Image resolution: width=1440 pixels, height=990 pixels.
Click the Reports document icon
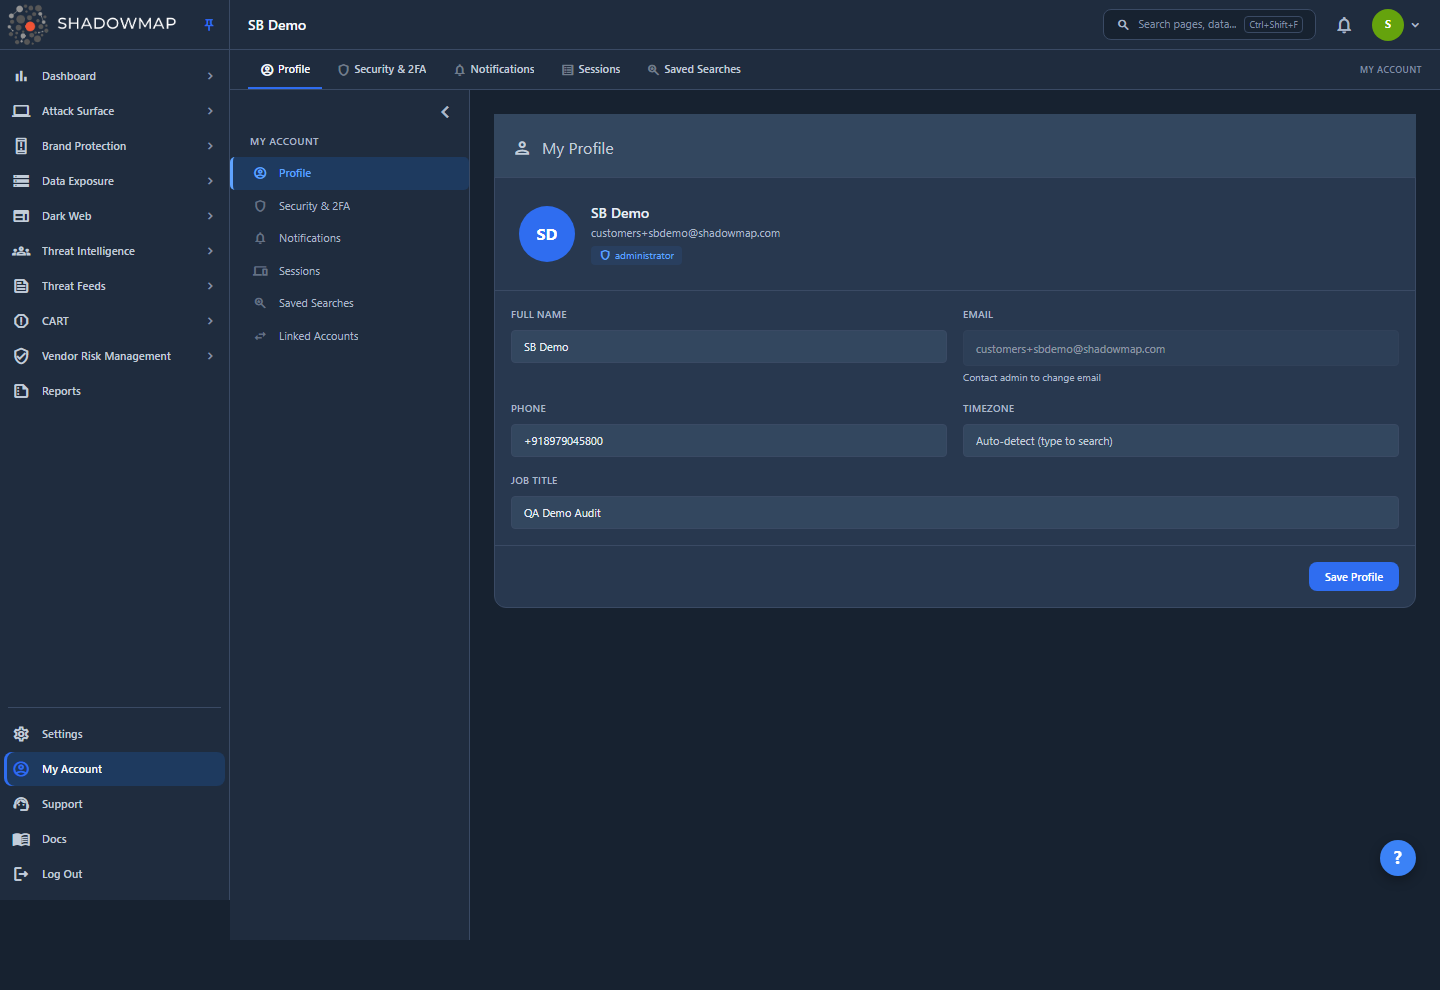click(x=21, y=391)
